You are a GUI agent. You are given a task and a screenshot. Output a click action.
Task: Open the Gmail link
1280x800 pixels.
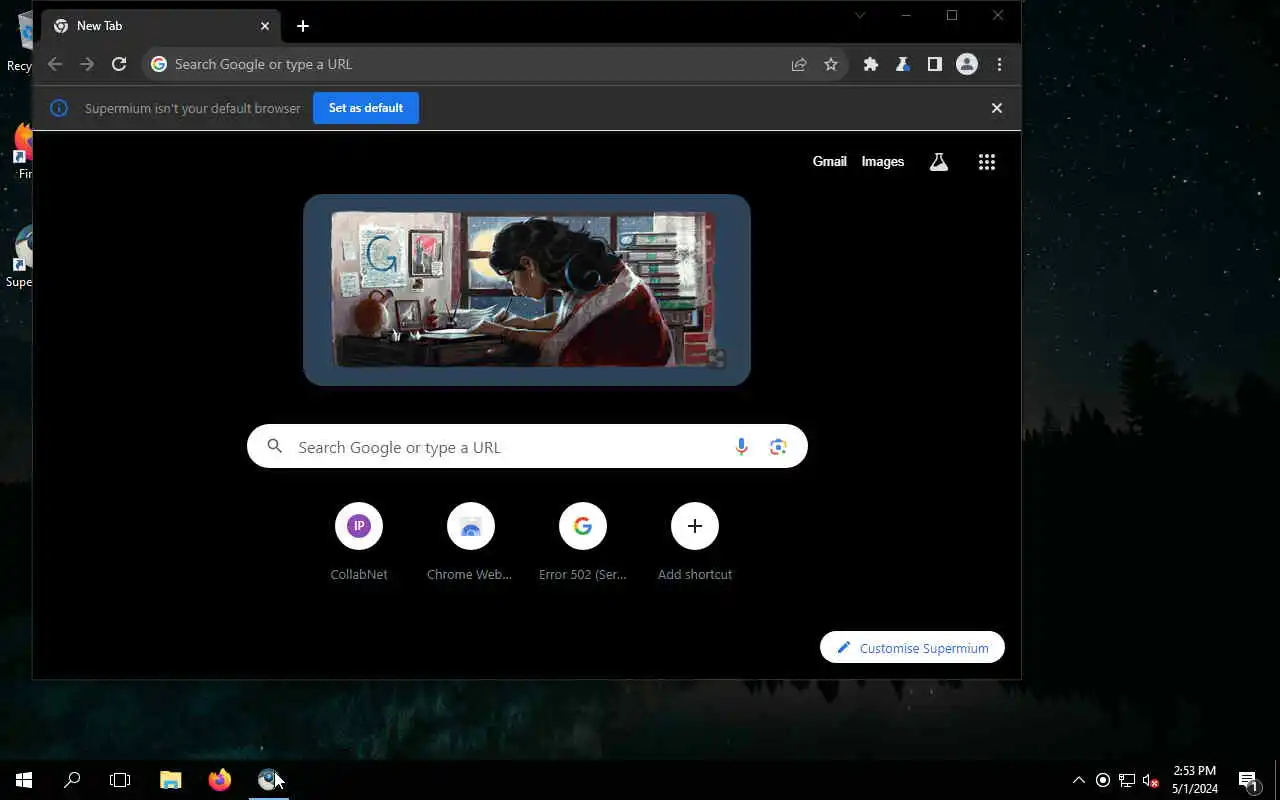point(830,161)
